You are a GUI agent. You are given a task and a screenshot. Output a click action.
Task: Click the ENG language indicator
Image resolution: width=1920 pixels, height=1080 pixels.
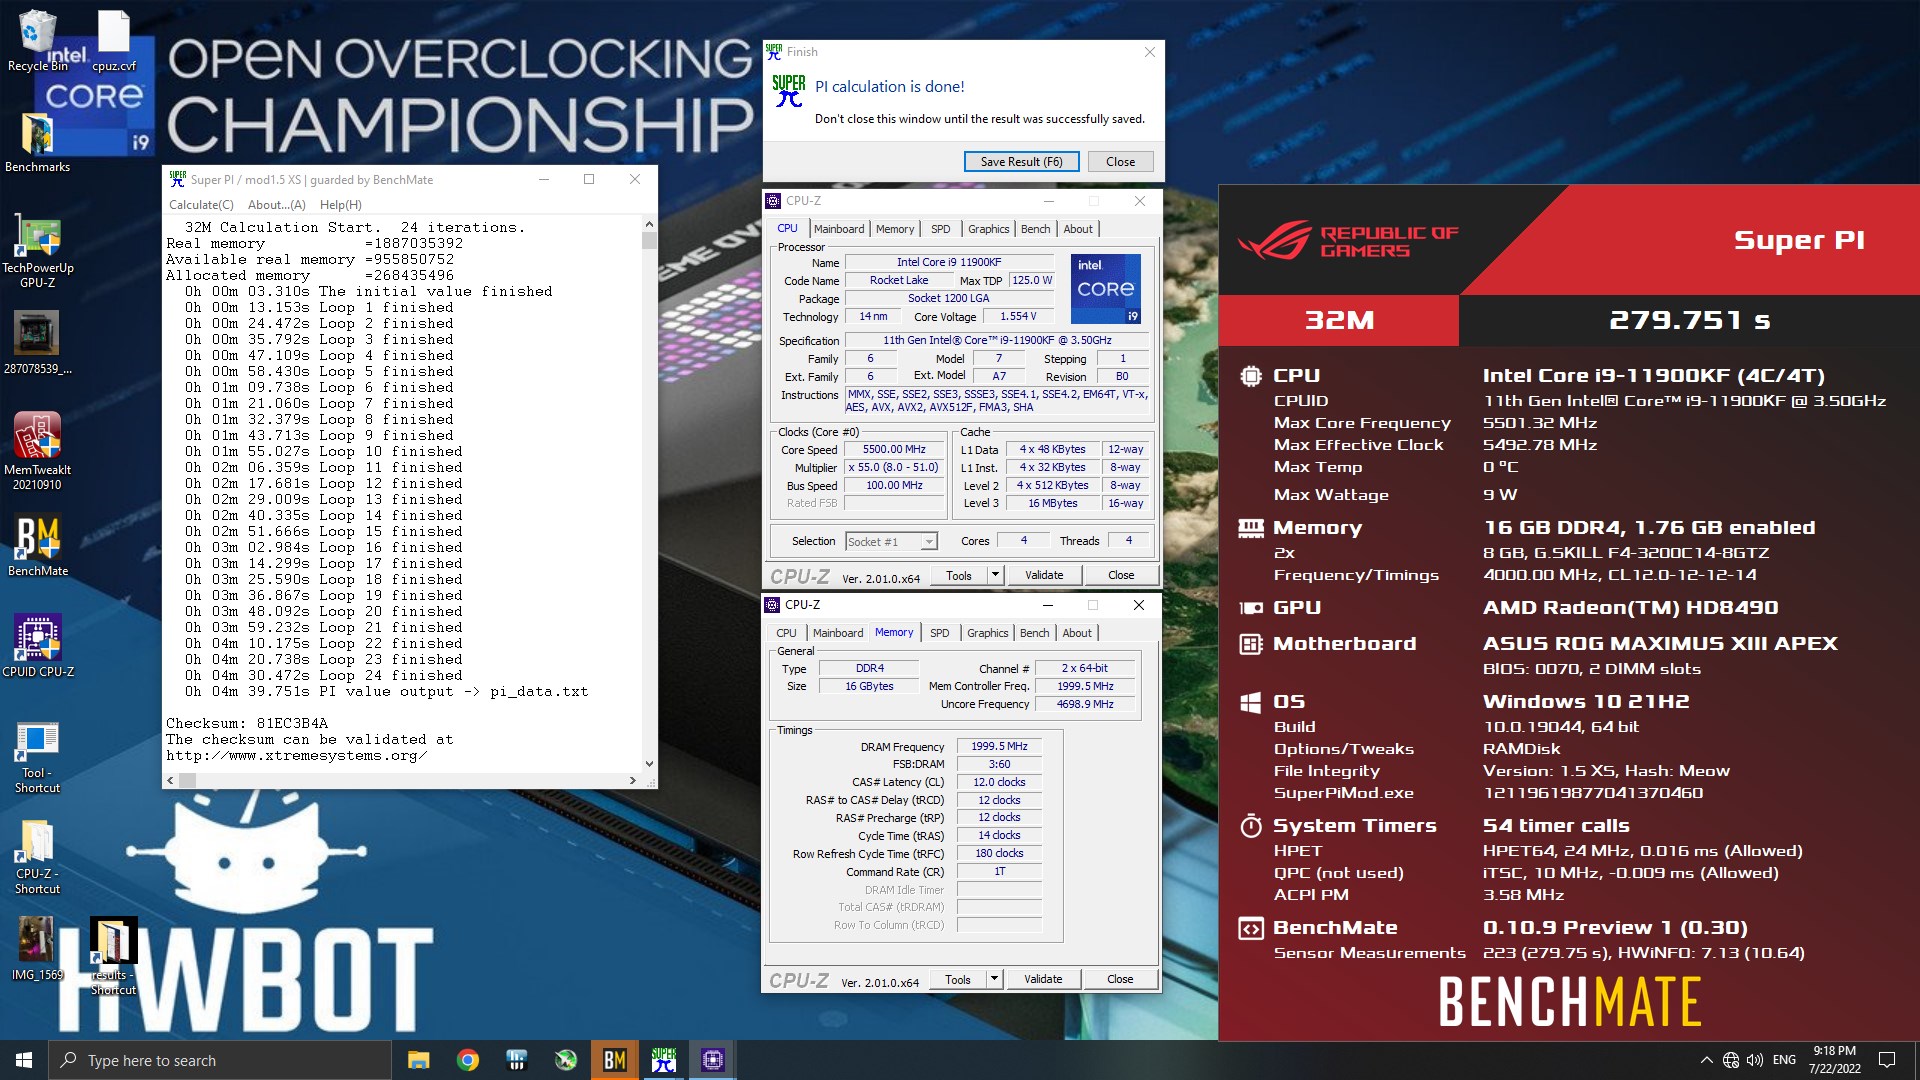pyautogui.click(x=1784, y=1060)
